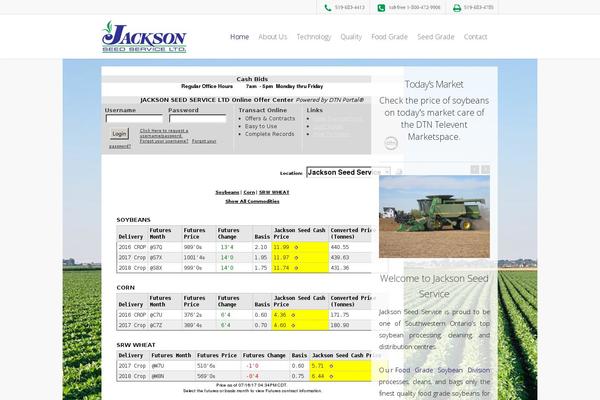
Task: Click icon next to 4.60 corn cash price
Action: coord(293,325)
